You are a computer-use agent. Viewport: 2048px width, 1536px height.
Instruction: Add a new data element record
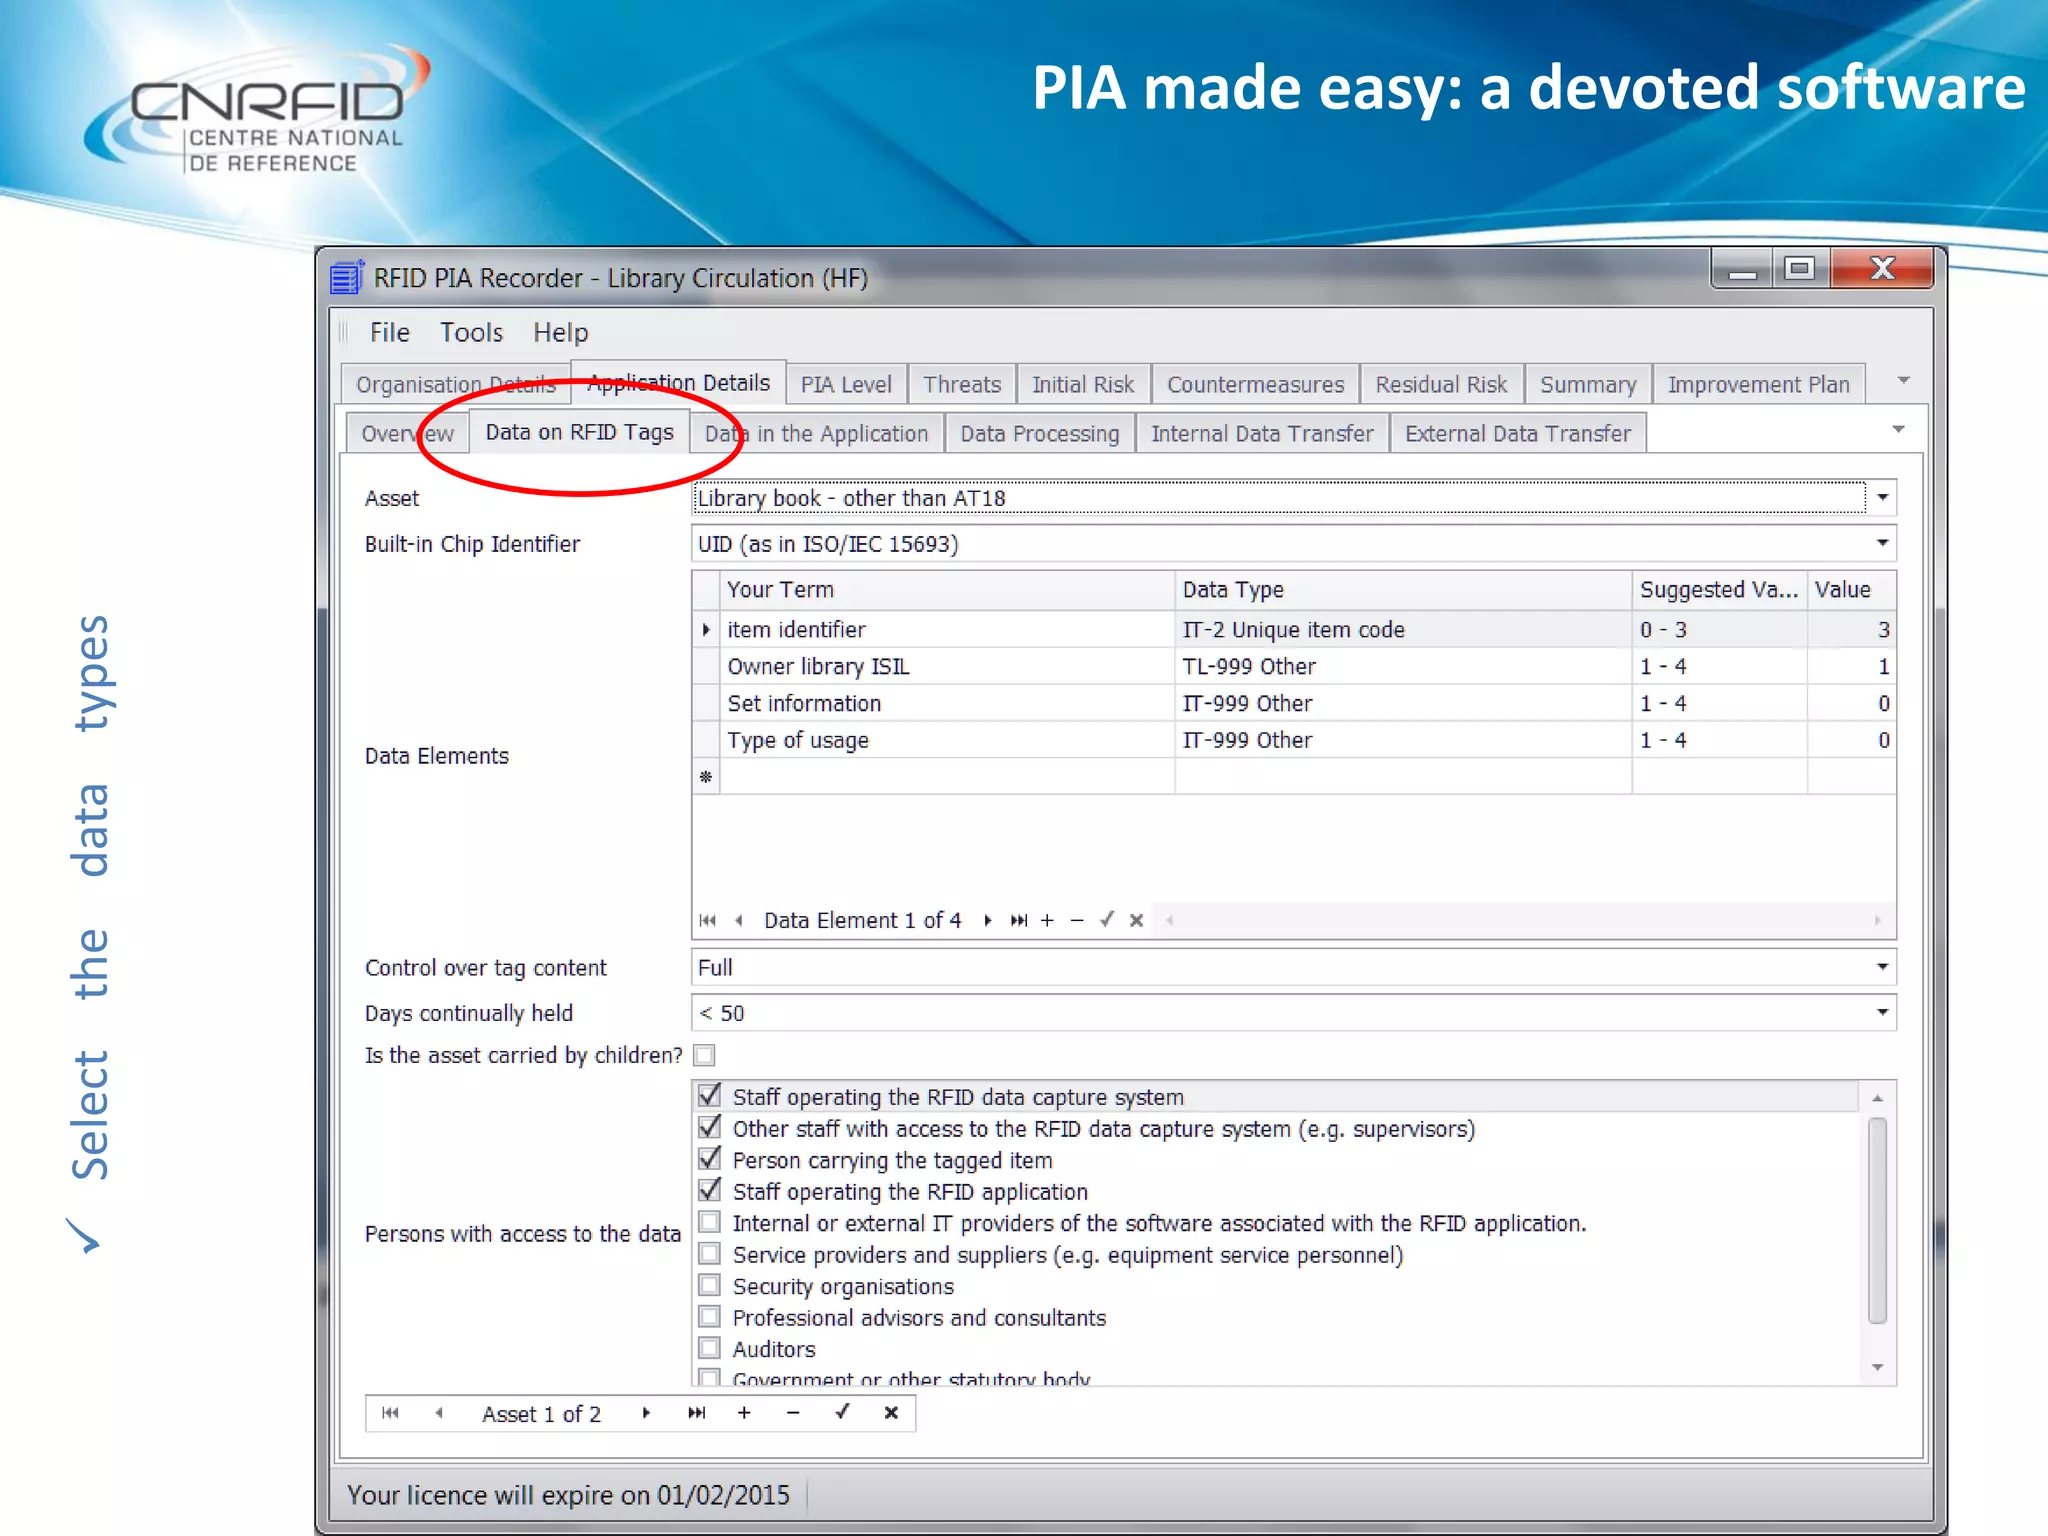tap(1047, 920)
